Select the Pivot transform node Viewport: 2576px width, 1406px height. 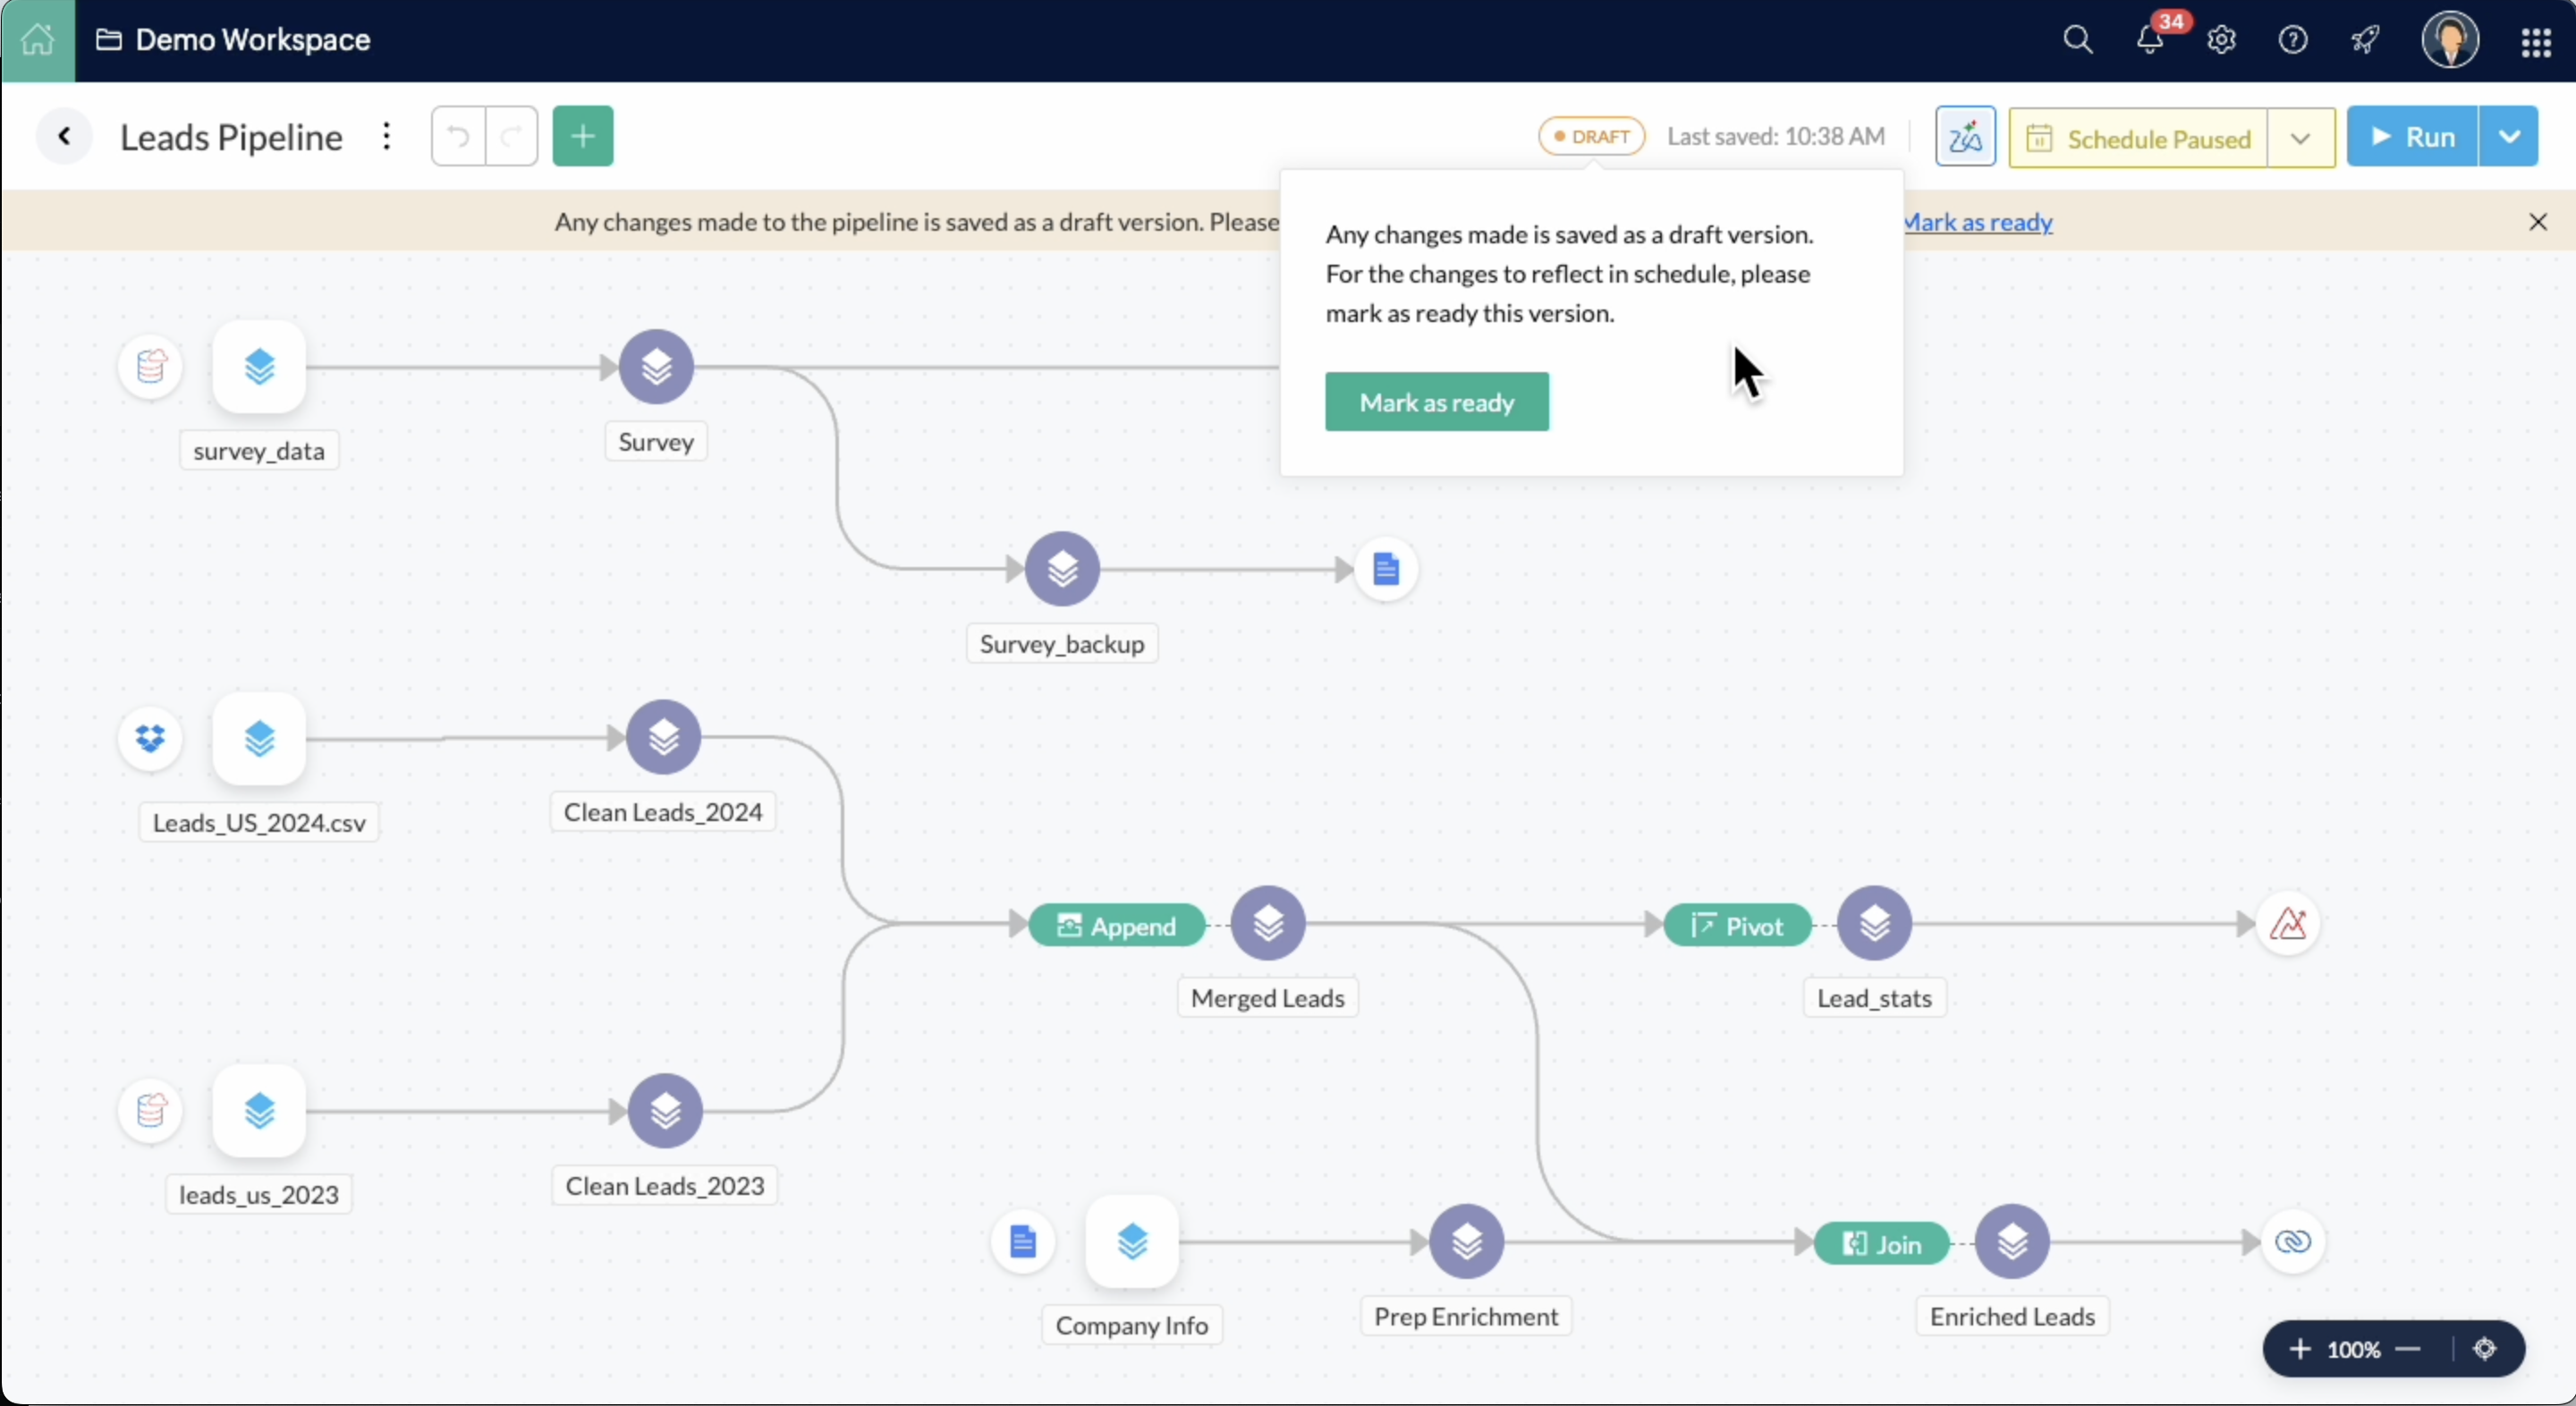coord(1737,925)
